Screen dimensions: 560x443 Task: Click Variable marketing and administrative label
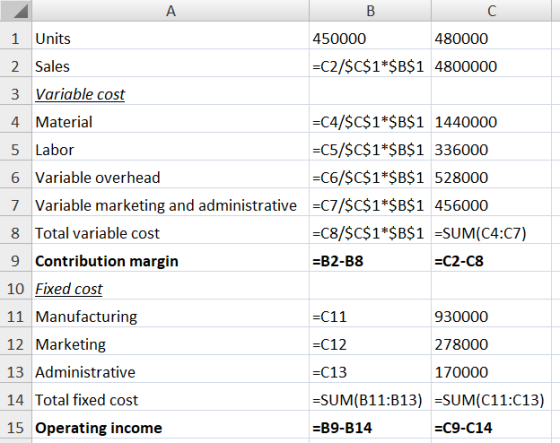166,205
